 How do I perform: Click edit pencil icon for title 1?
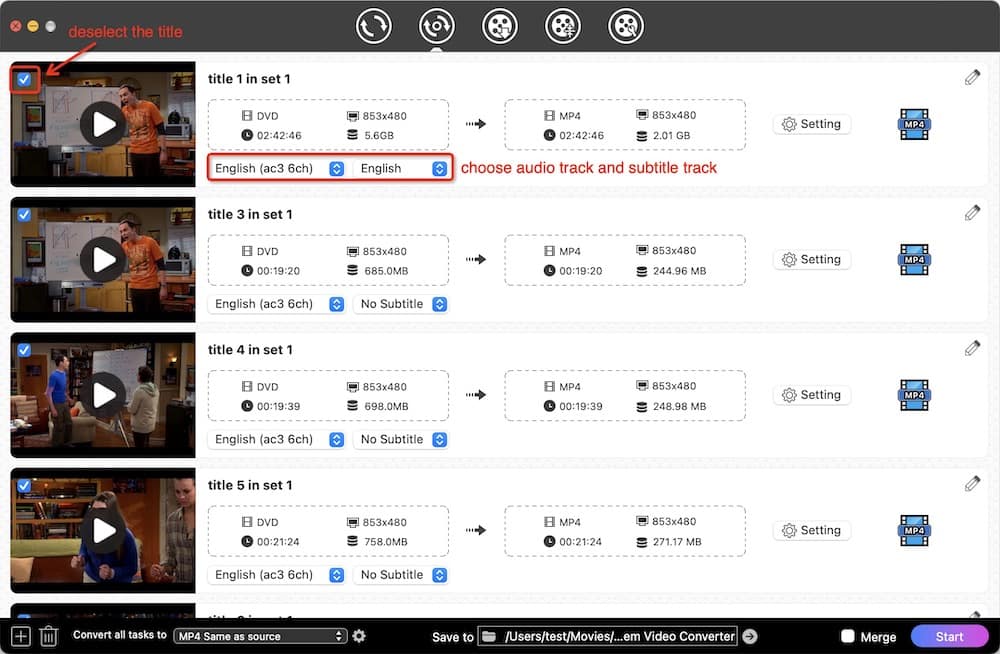click(x=972, y=78)
